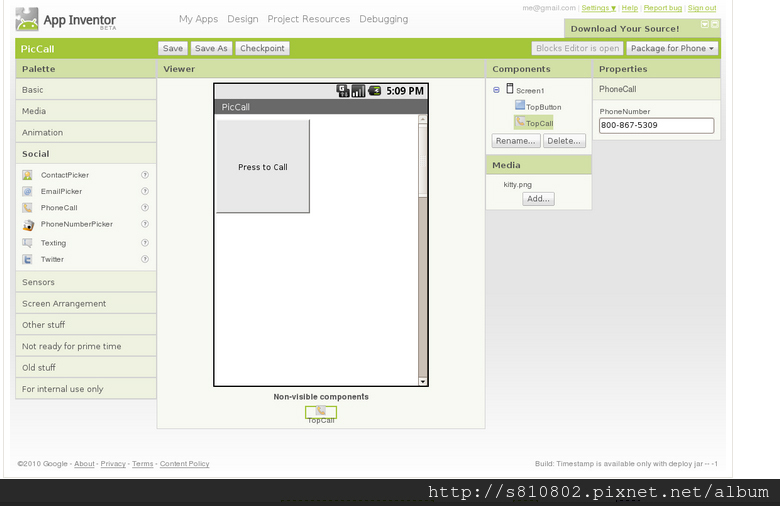
Task: Open help for ContactPicker
Action: coord(145,175)
